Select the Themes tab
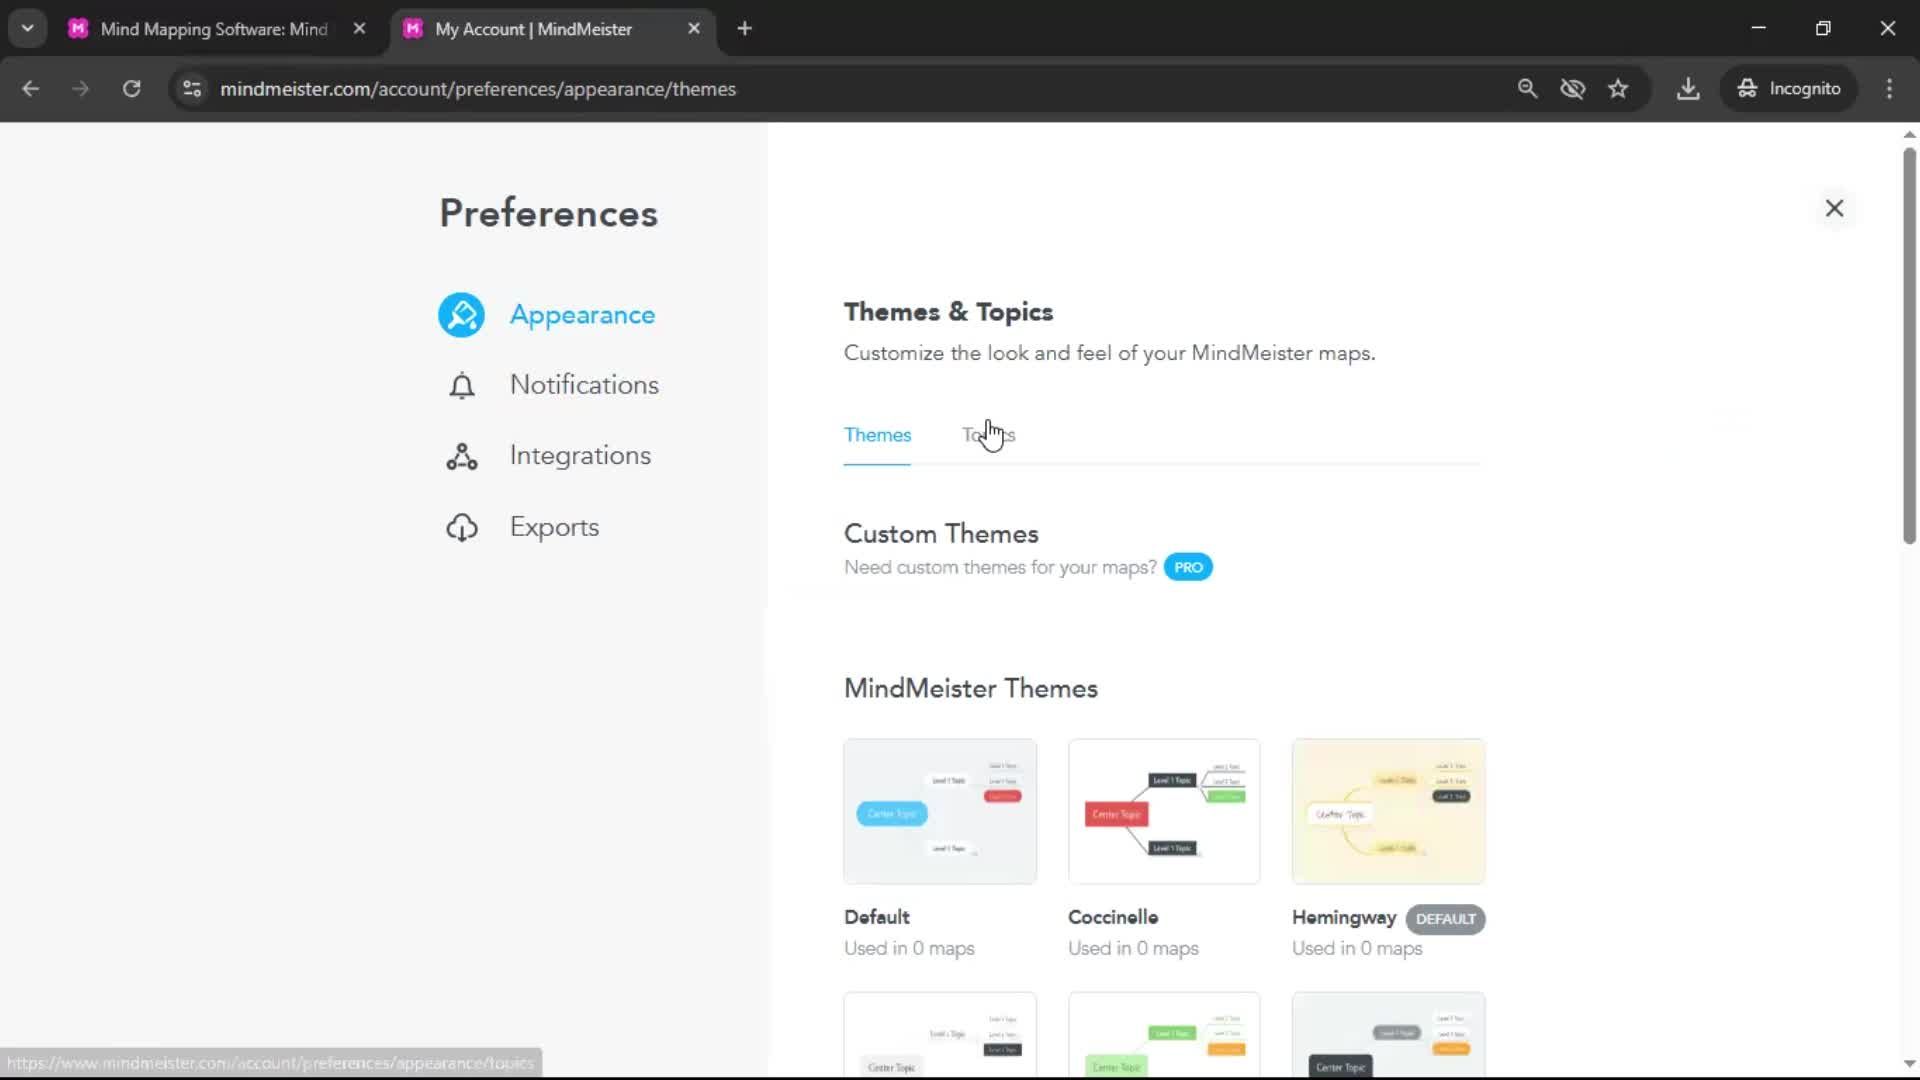The width and height of the screenshot is (1920, 1080). click(x=877, y=435)
